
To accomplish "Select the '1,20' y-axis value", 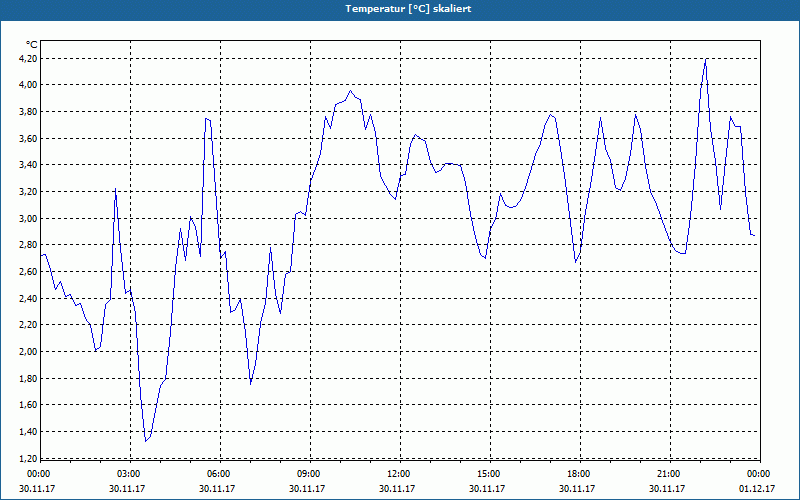I will click(x=29, y=458).
